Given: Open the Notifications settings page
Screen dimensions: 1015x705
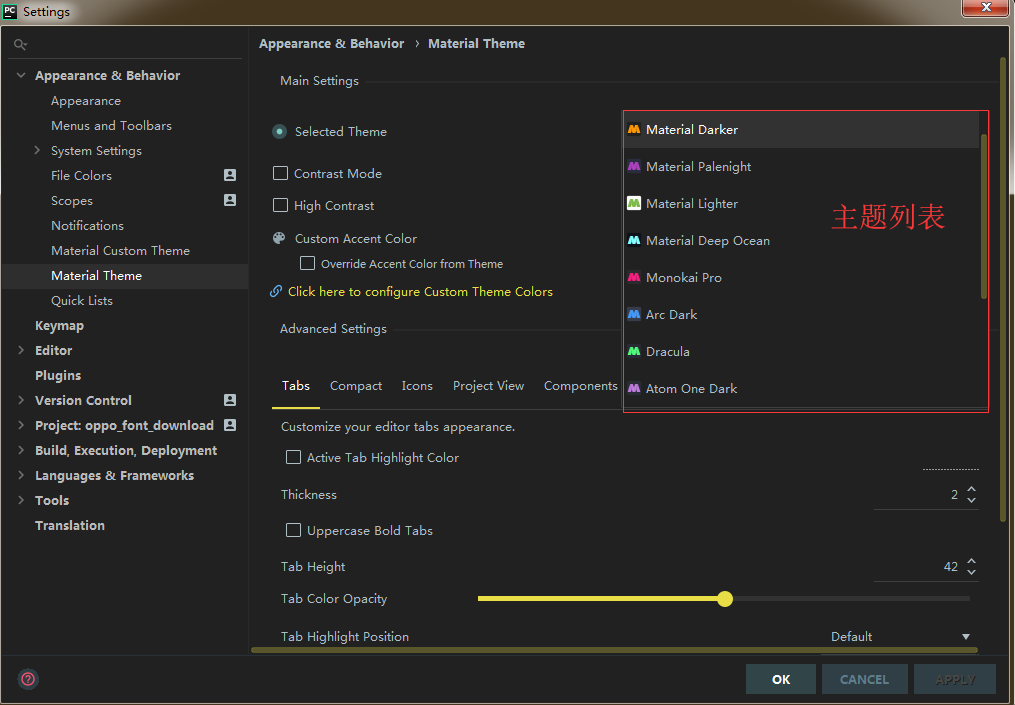Looking at the screenshot, I should pos(87,225).
